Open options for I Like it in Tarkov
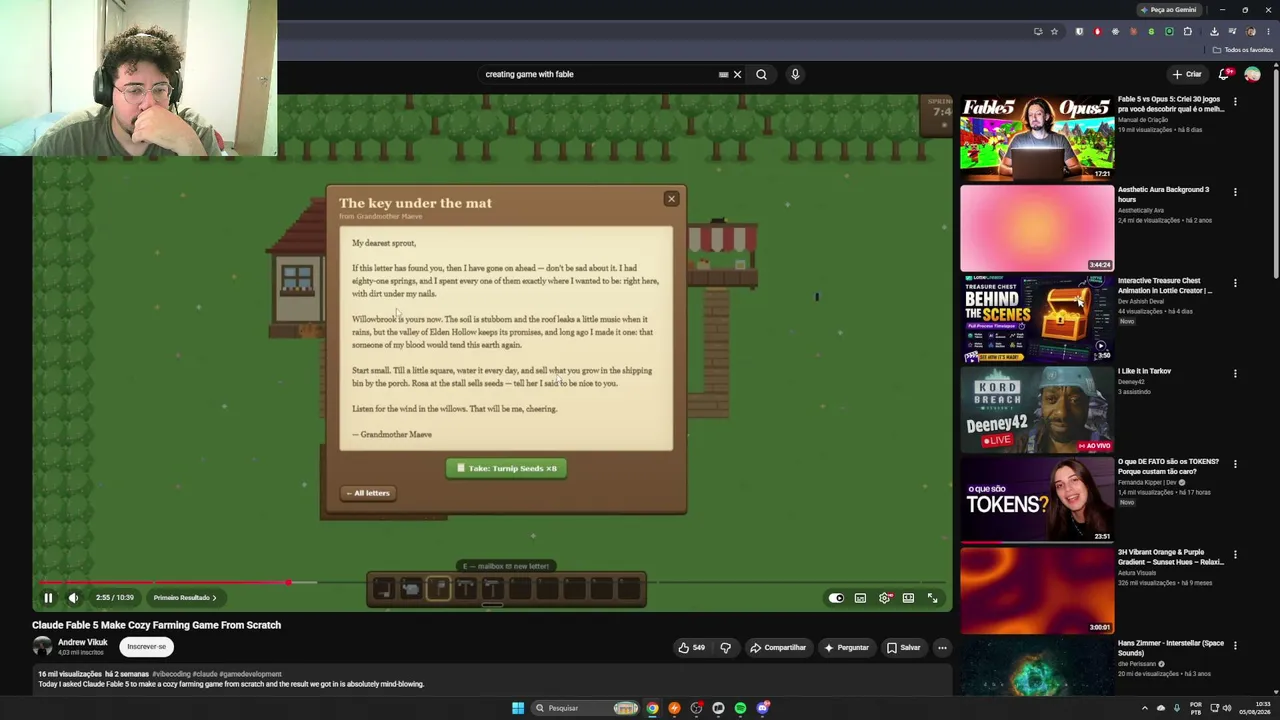1280x720 pixels. click(x=1235, y=374)
